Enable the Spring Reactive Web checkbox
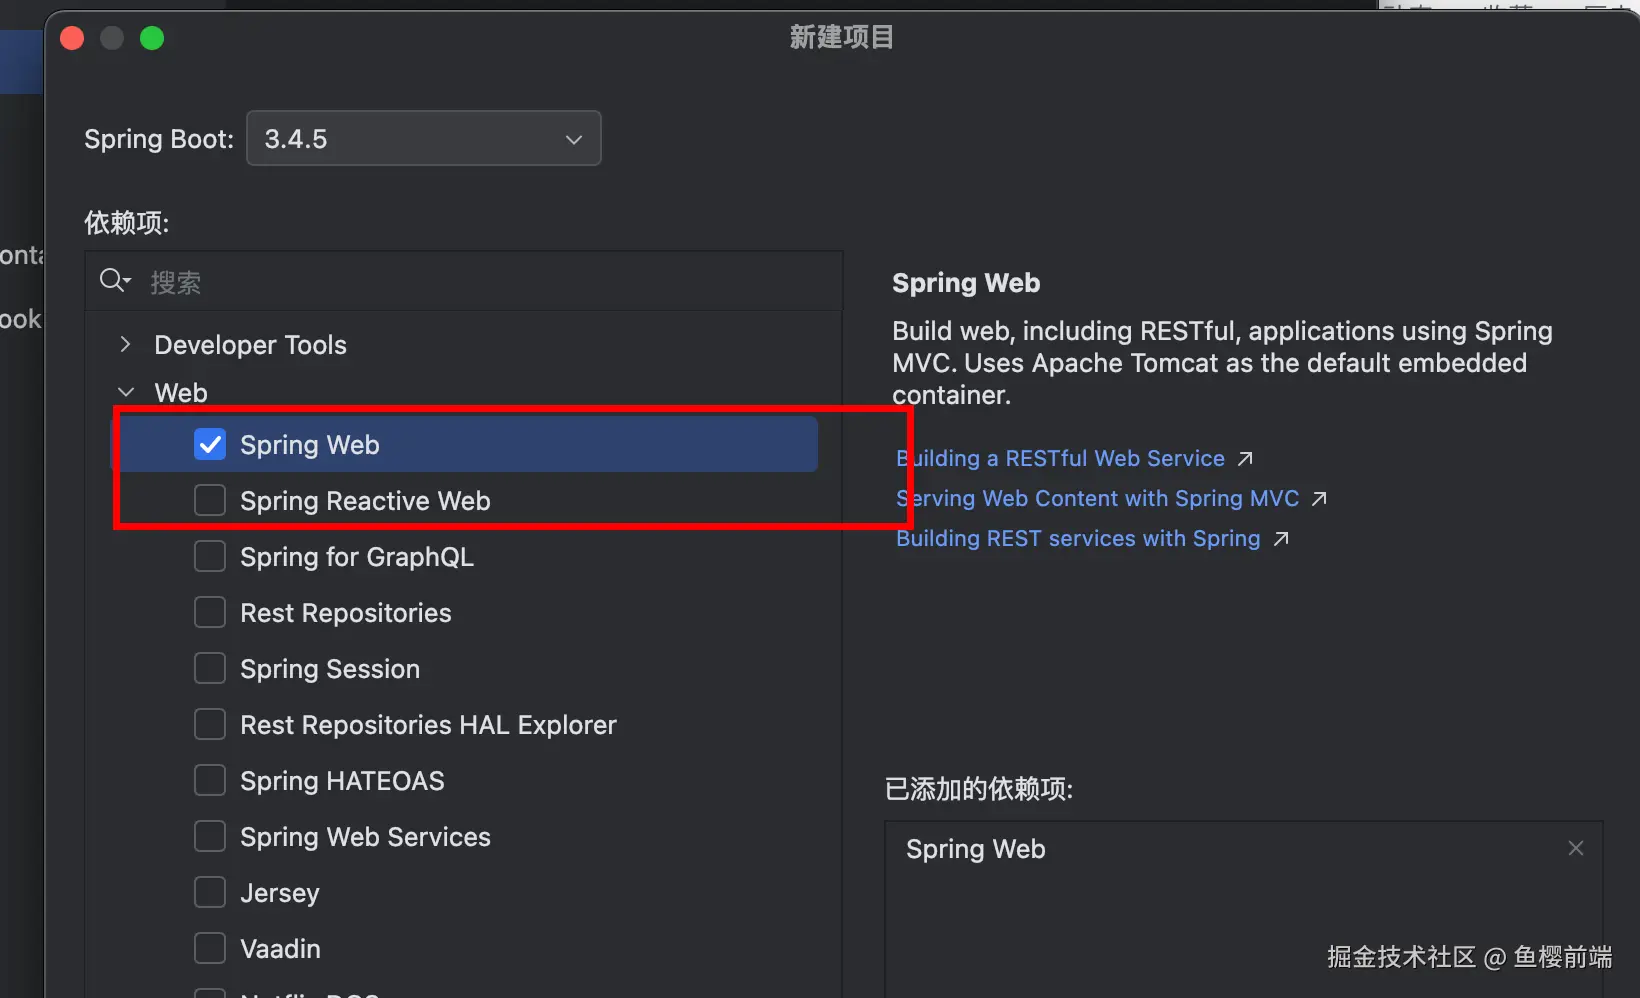 pos(210,501)
